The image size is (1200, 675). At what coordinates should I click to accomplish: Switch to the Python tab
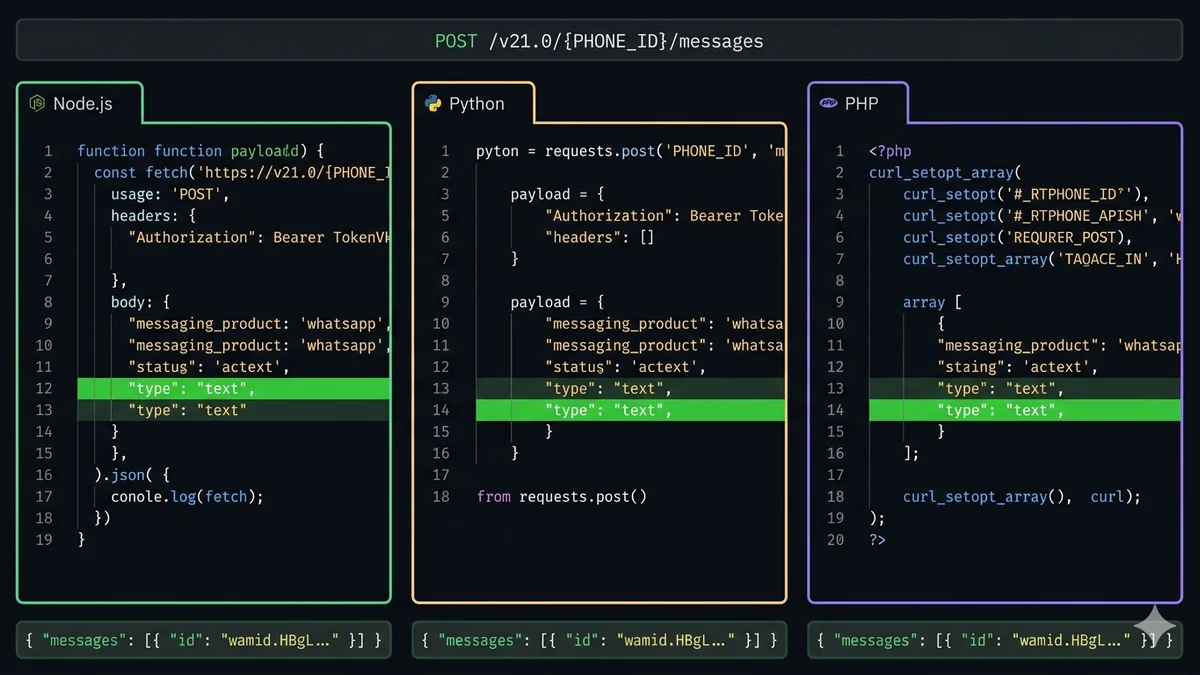pyautogui.click(x=474, y=103)
